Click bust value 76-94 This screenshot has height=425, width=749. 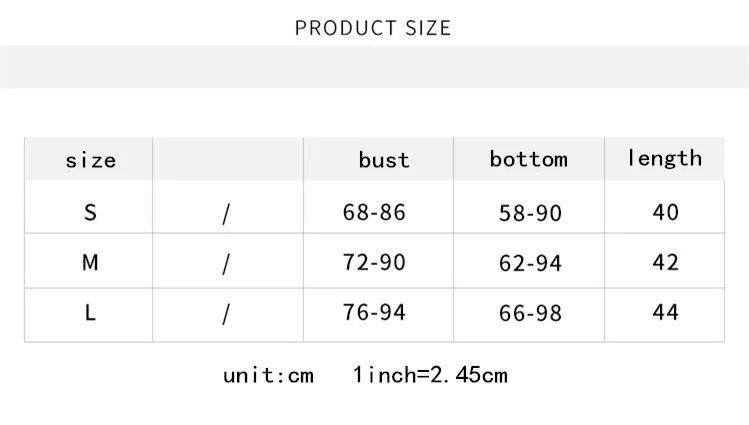click(x=374, y=313)
